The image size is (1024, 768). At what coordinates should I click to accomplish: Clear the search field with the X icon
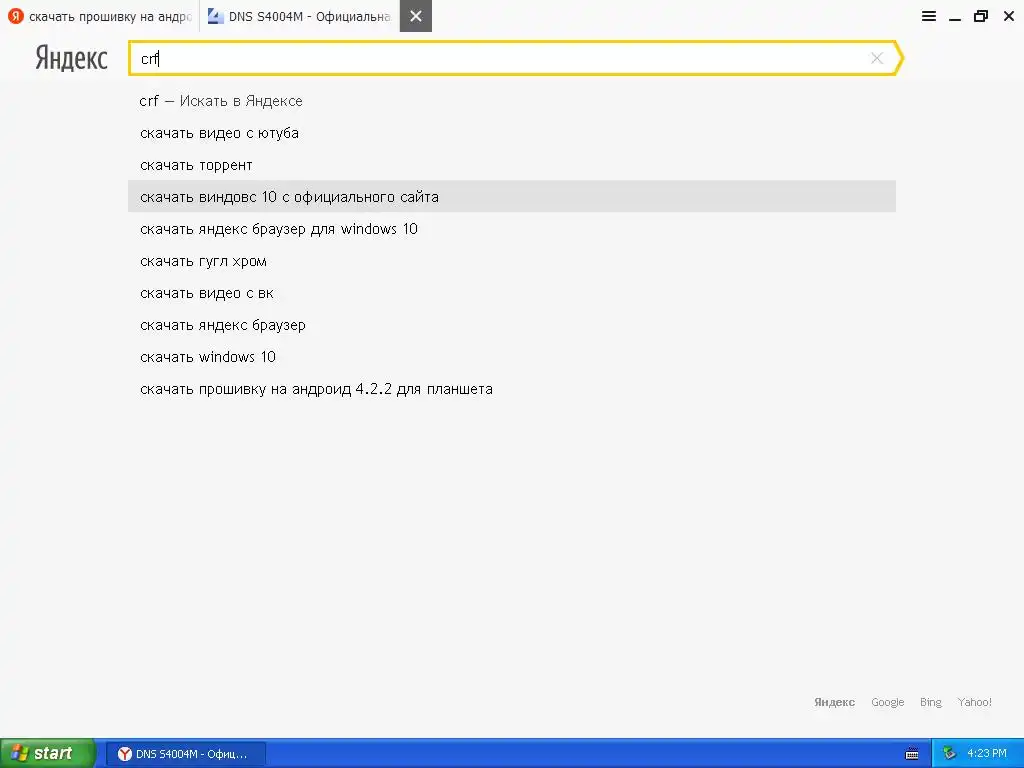876,58
